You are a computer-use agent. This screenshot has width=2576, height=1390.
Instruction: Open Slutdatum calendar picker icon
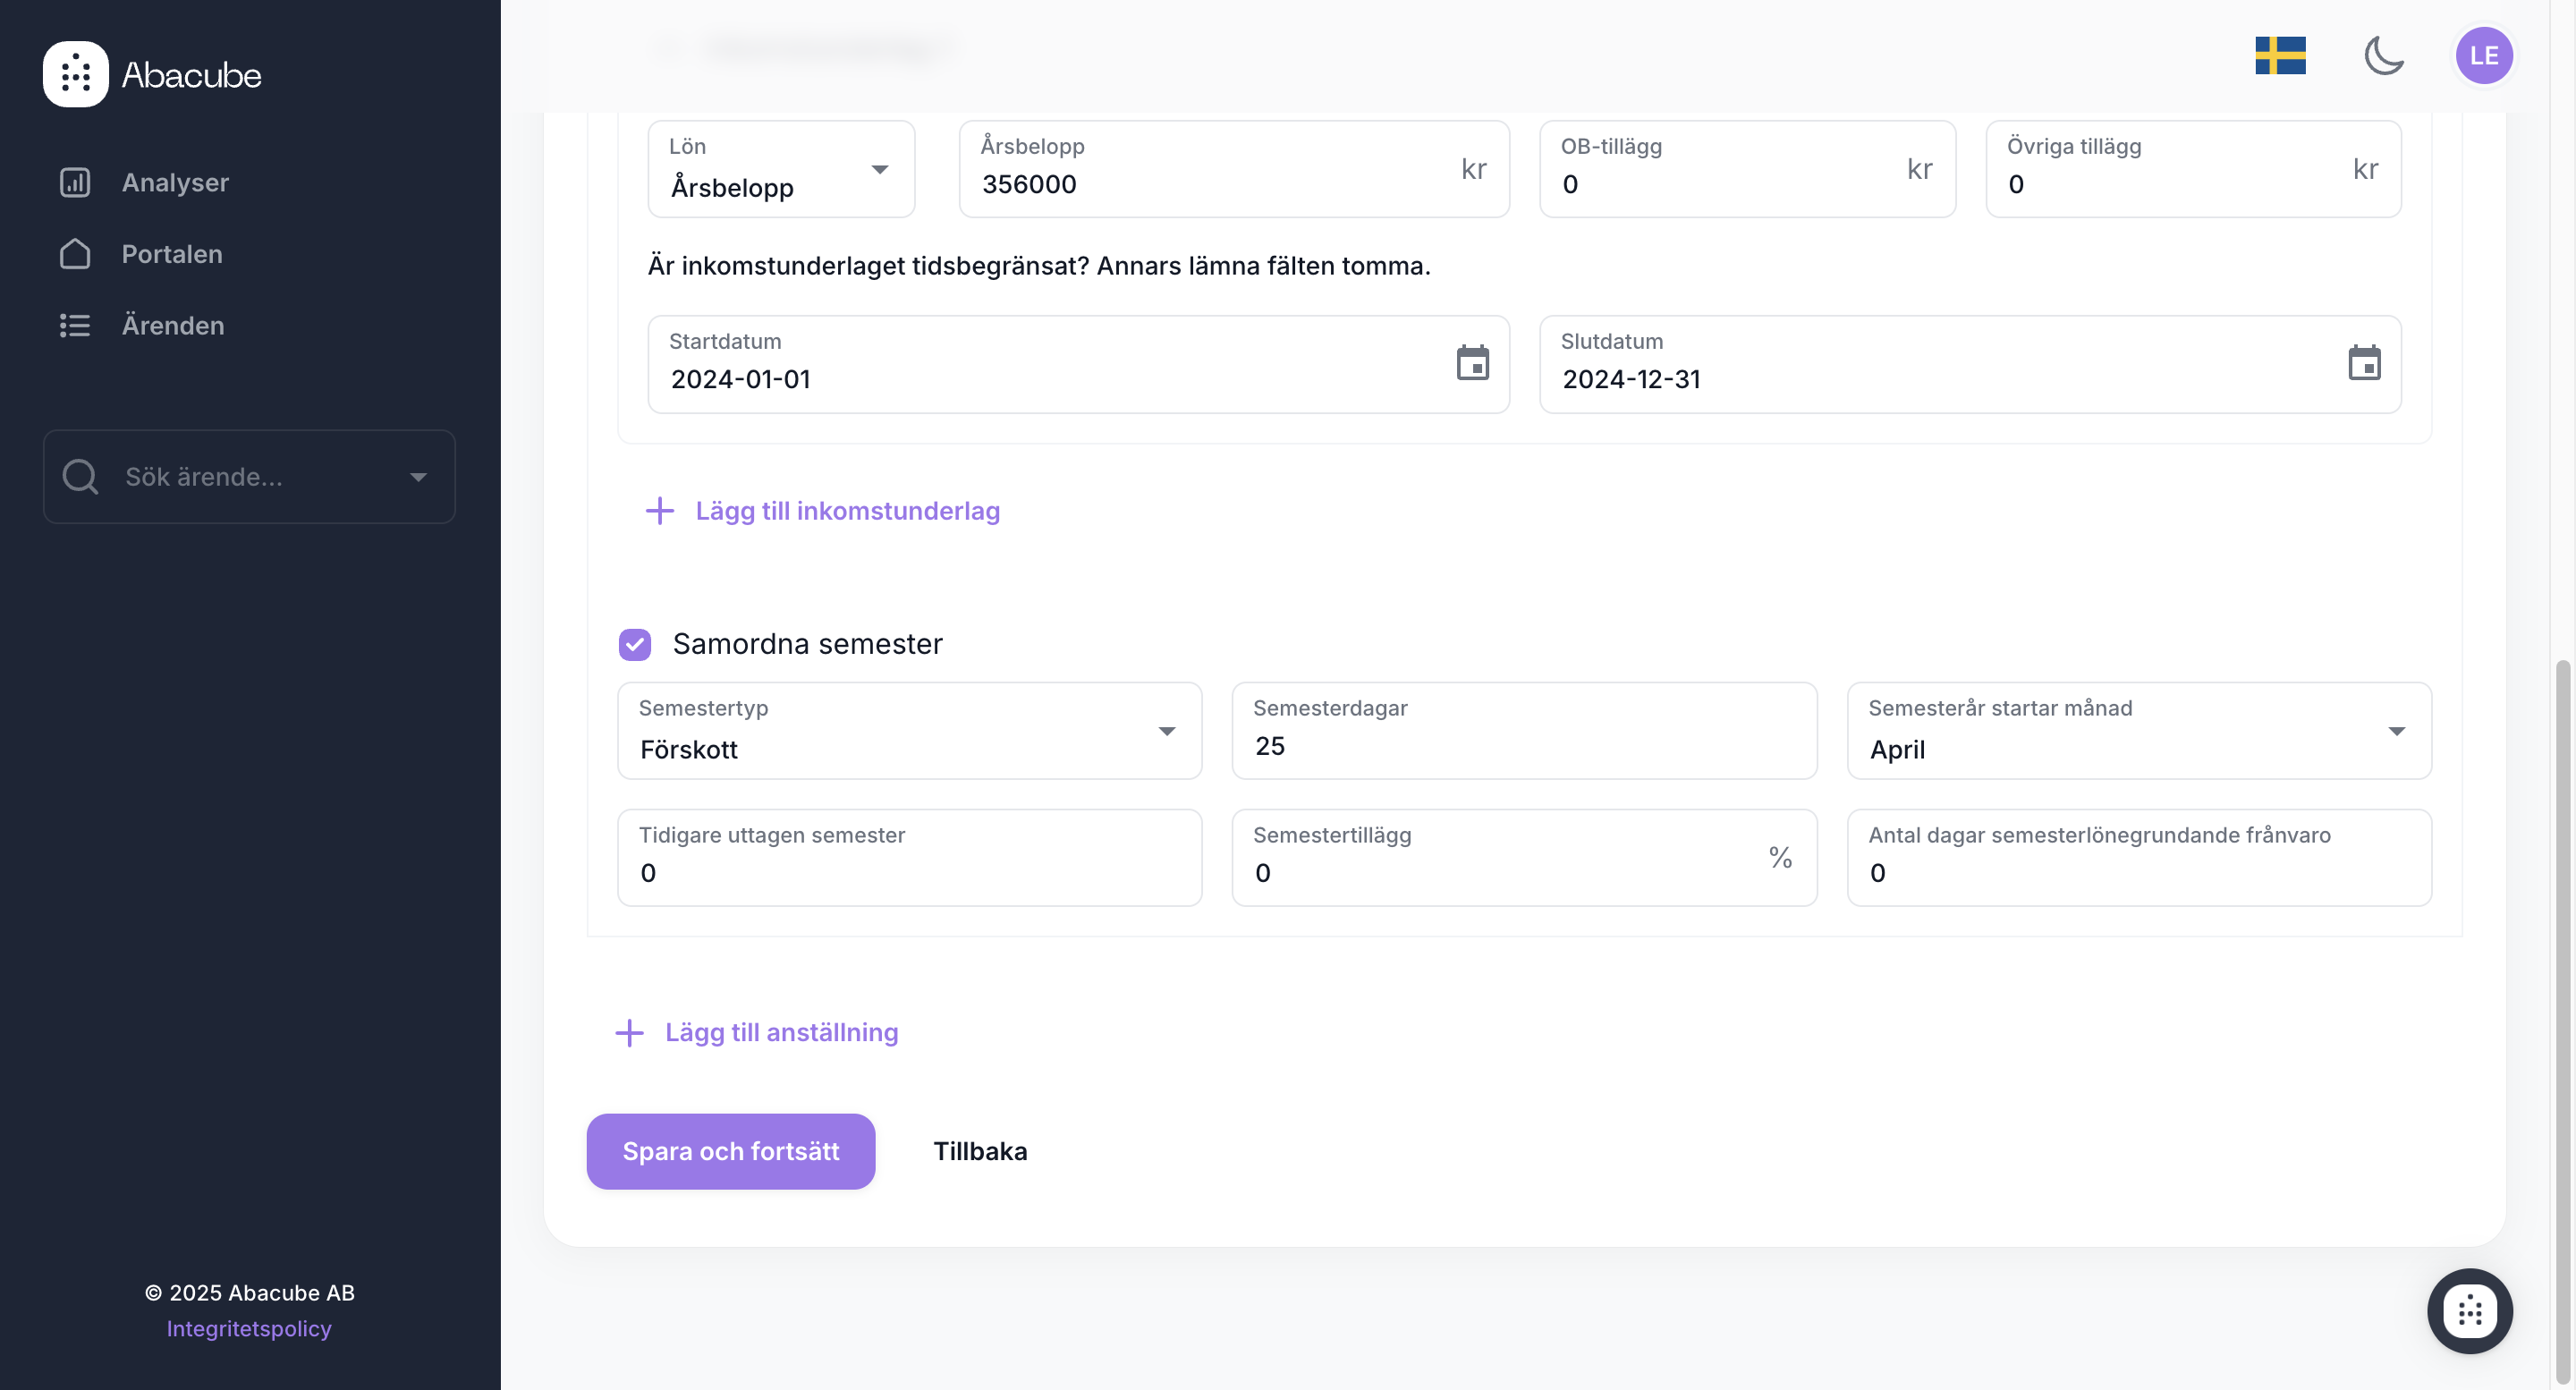(2364, 363)
